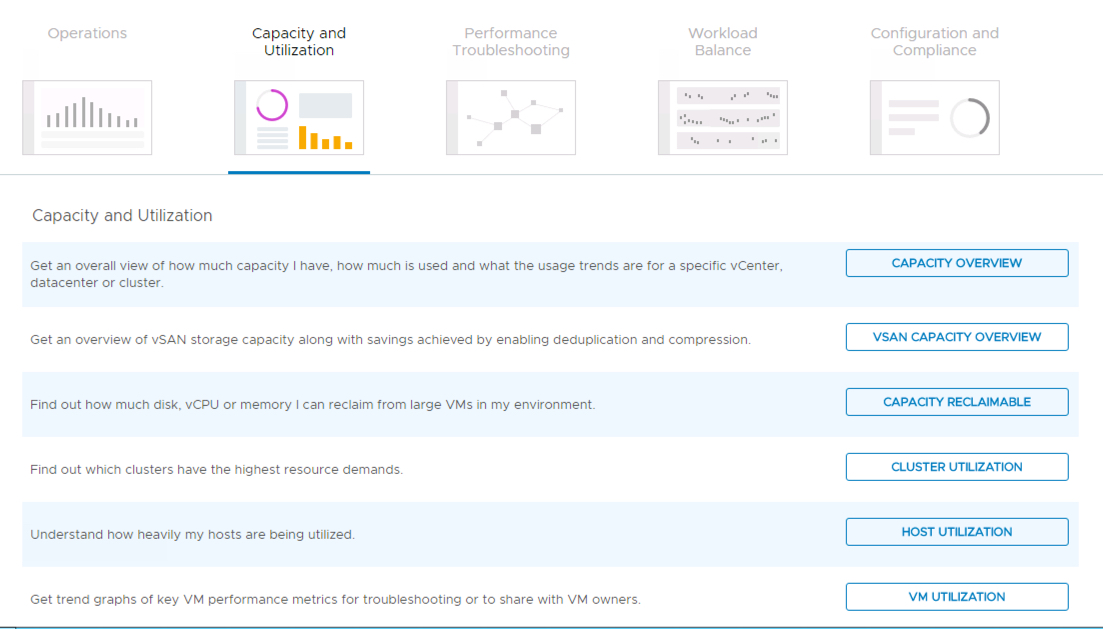Screen dimensions: 1103x629
Task: Click the Capacity donut chart icon
Action: (299, 118)
